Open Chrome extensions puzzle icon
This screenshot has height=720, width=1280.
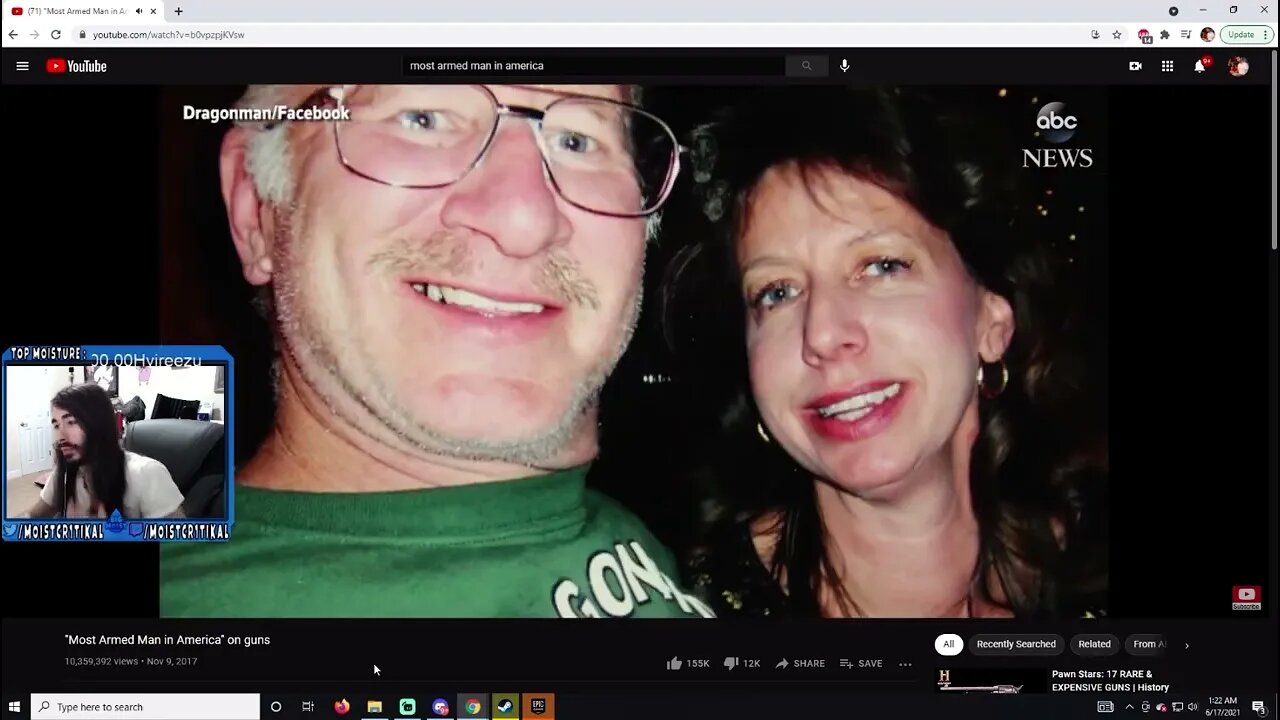tap(1165, 34)
